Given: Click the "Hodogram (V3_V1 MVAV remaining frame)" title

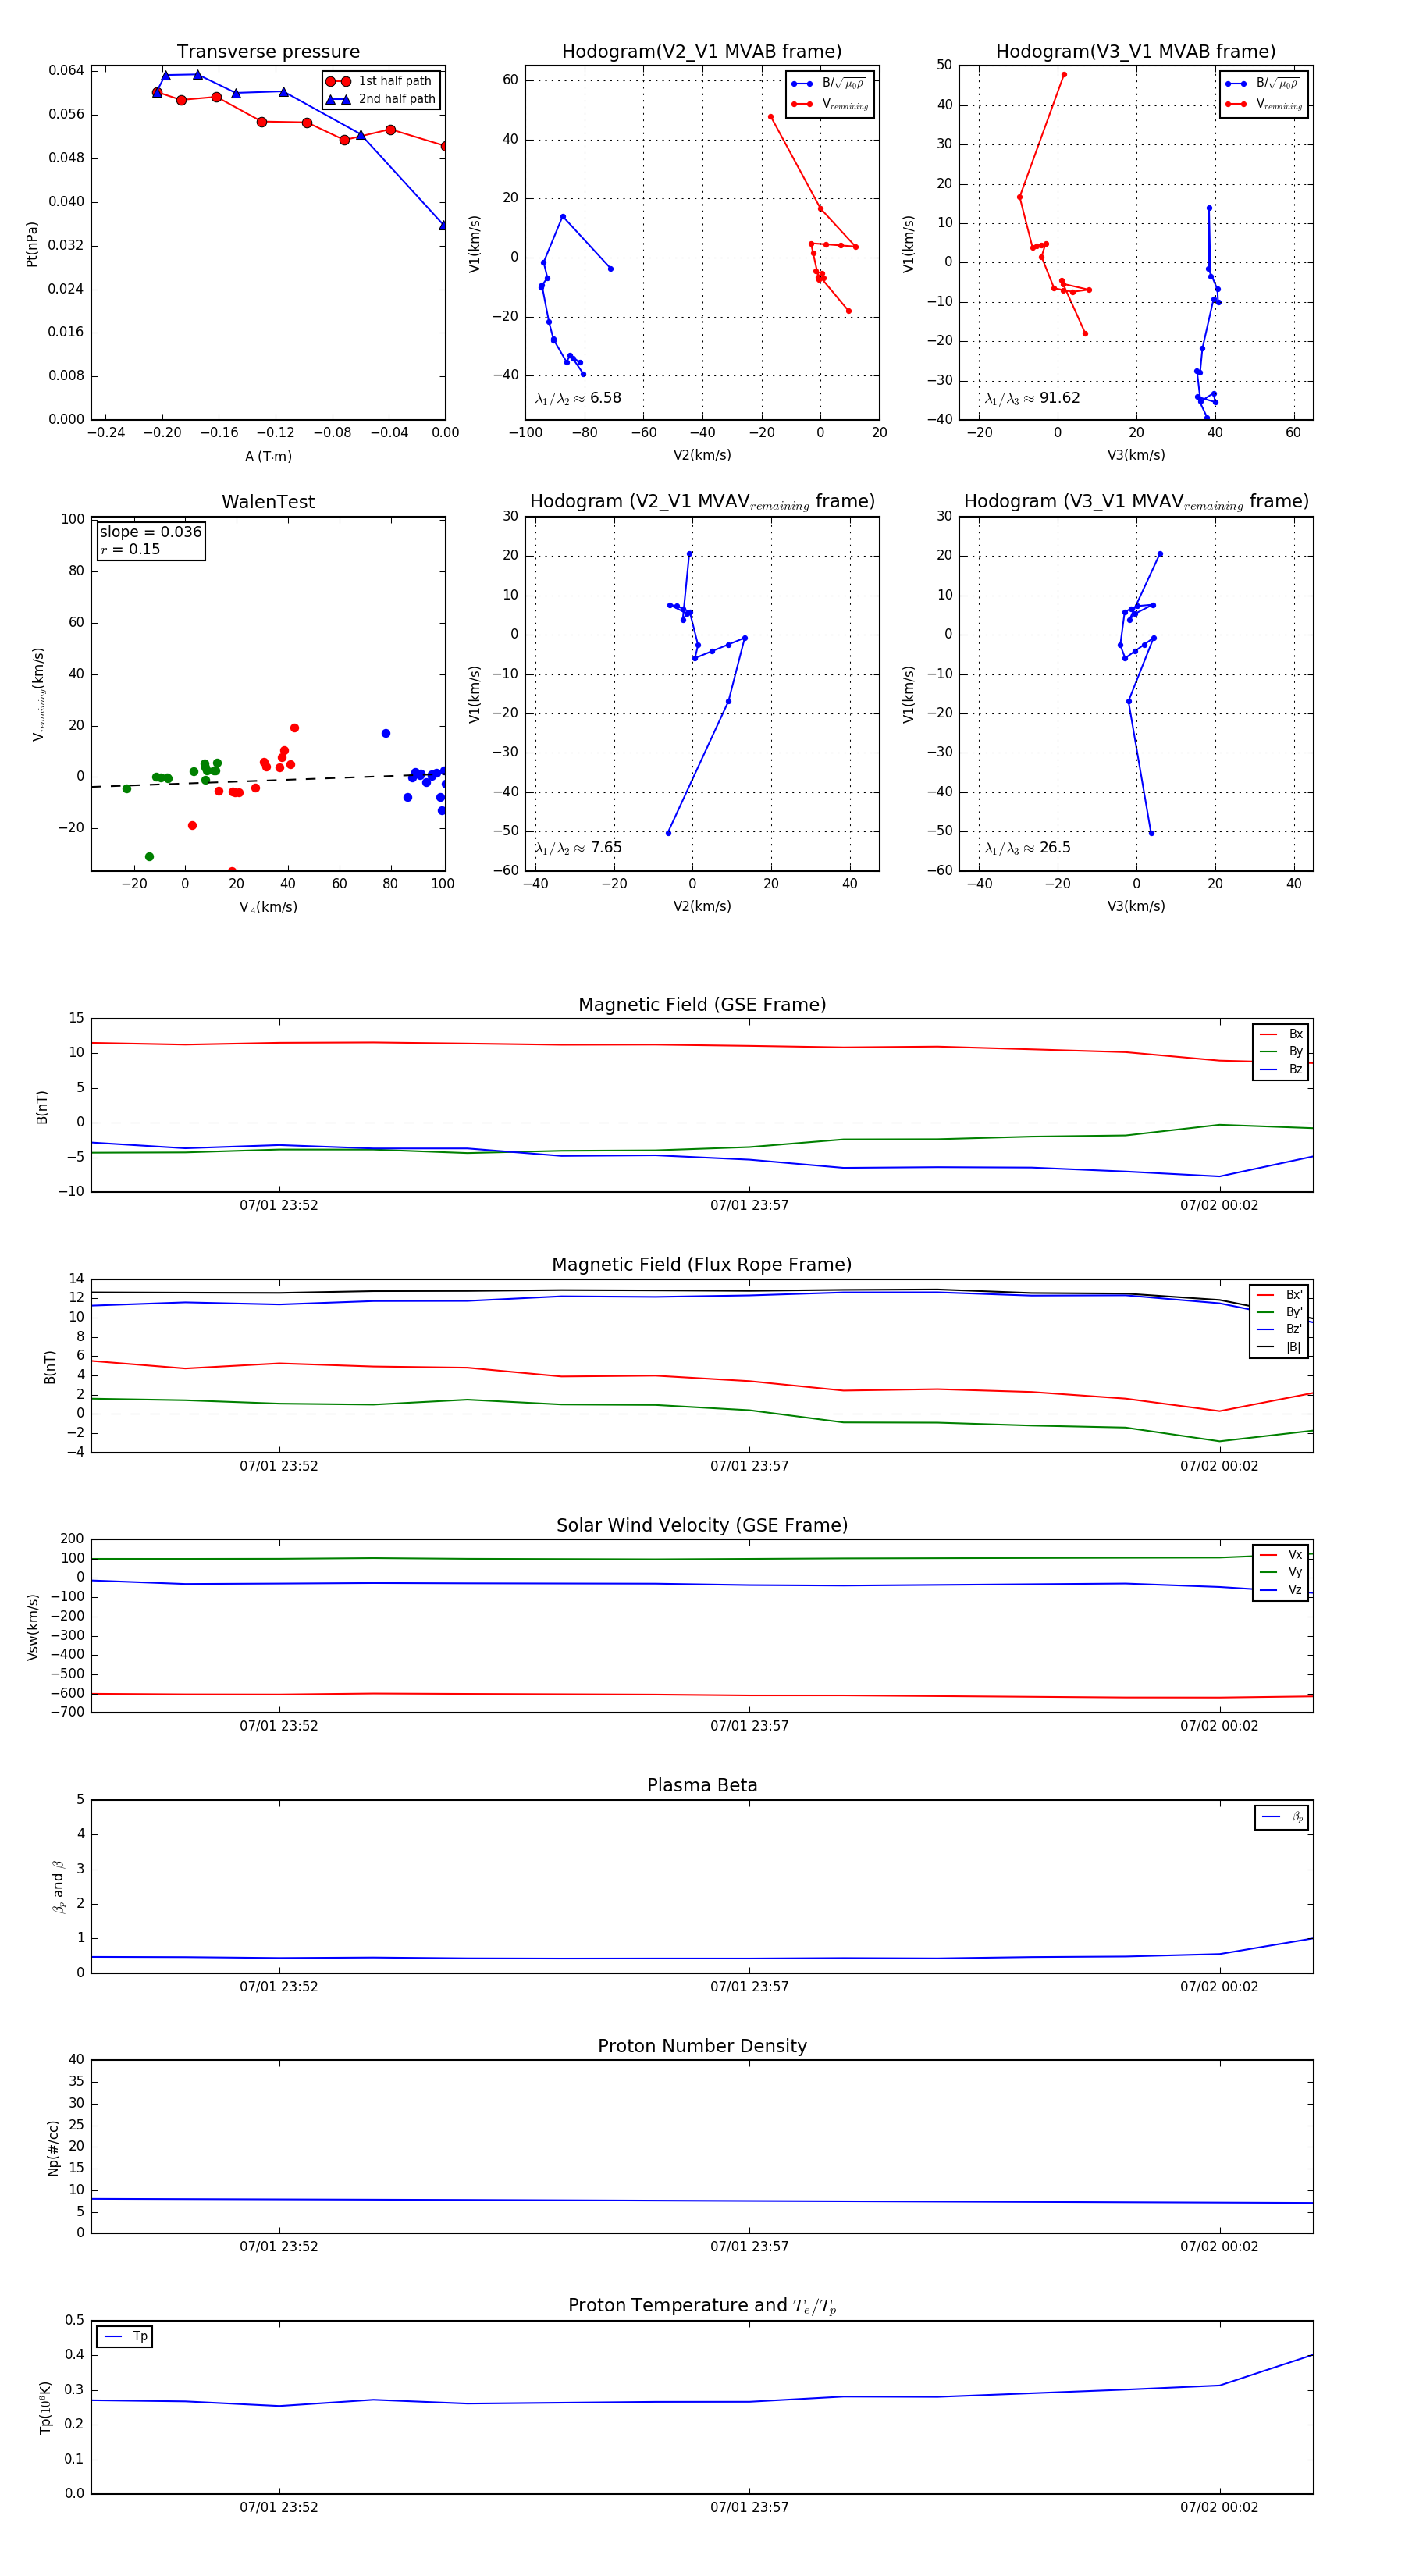Looking at the screenshot, I should coord(1136,502).
